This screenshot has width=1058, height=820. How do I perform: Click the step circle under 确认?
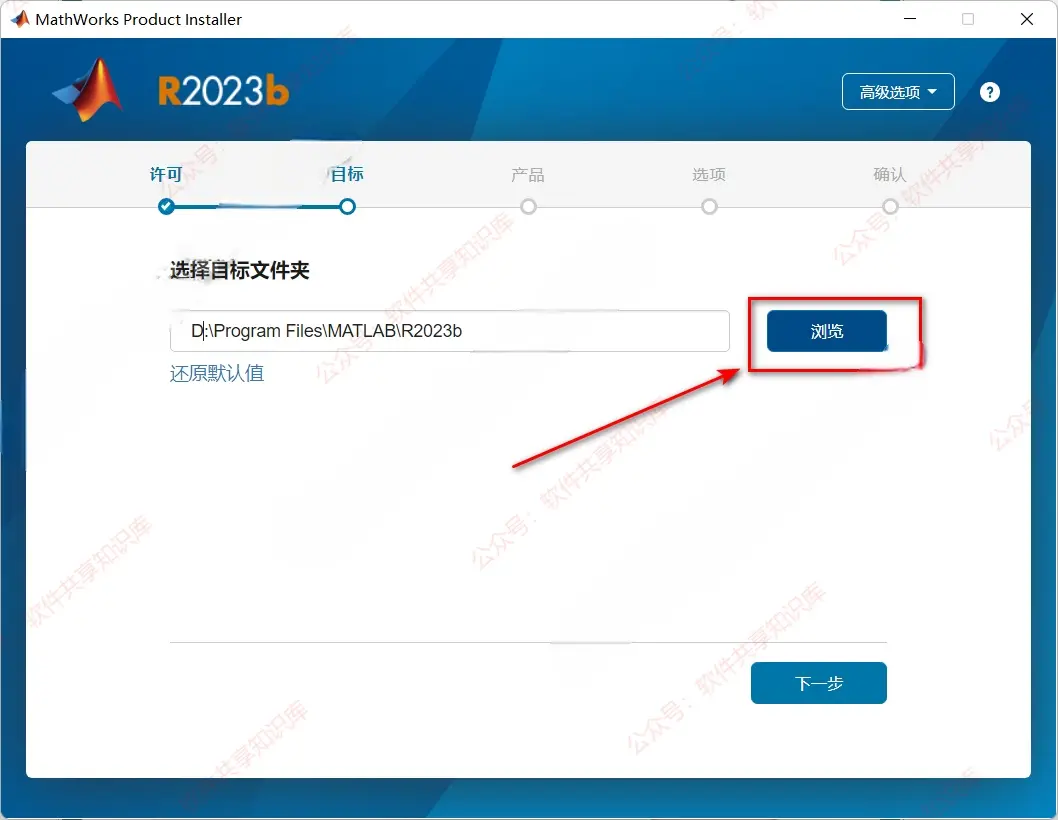(890, 207)
